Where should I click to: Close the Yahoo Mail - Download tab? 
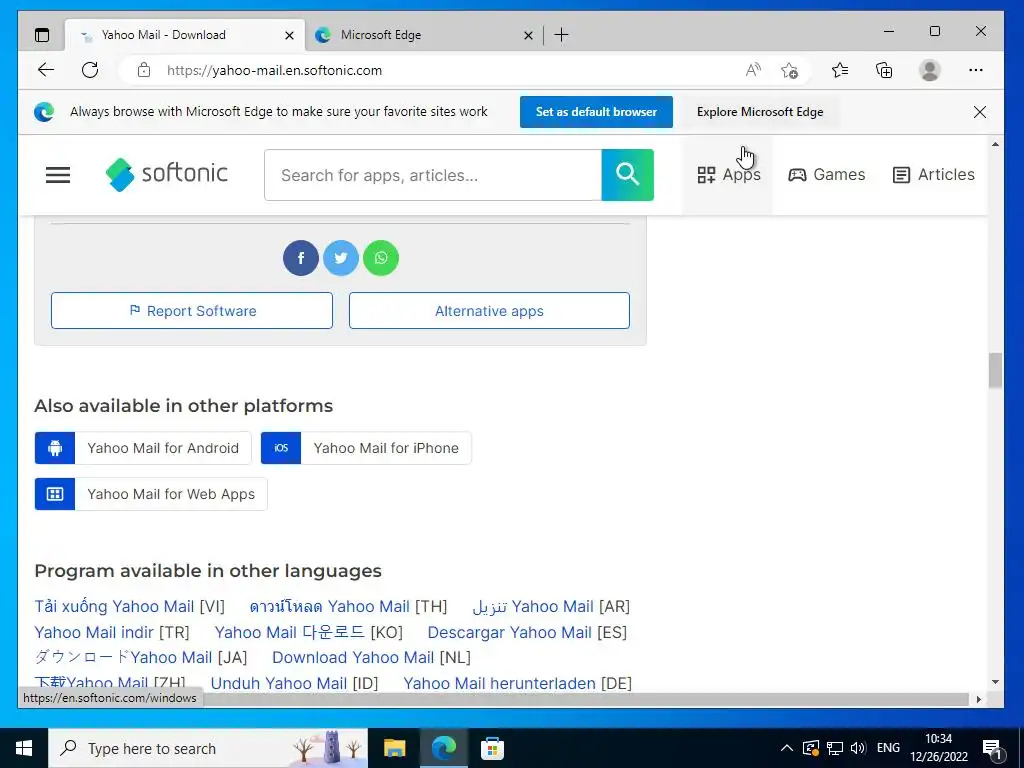289,35
